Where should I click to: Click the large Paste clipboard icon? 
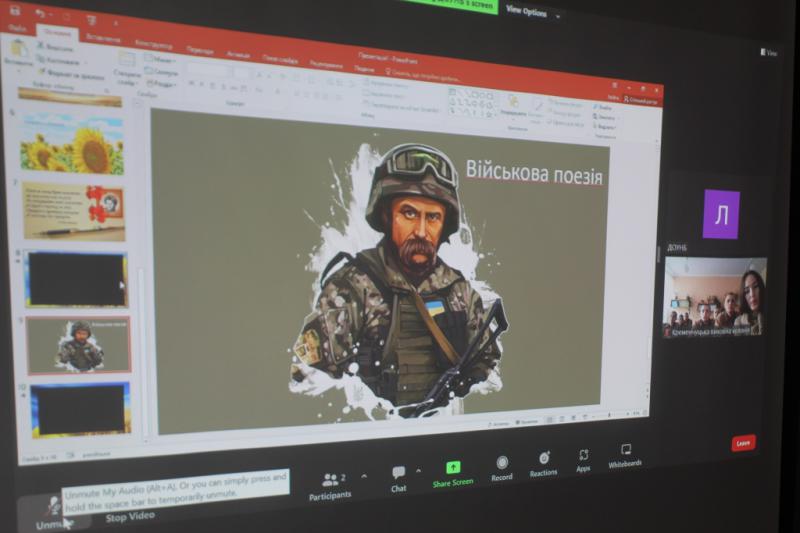18,48
